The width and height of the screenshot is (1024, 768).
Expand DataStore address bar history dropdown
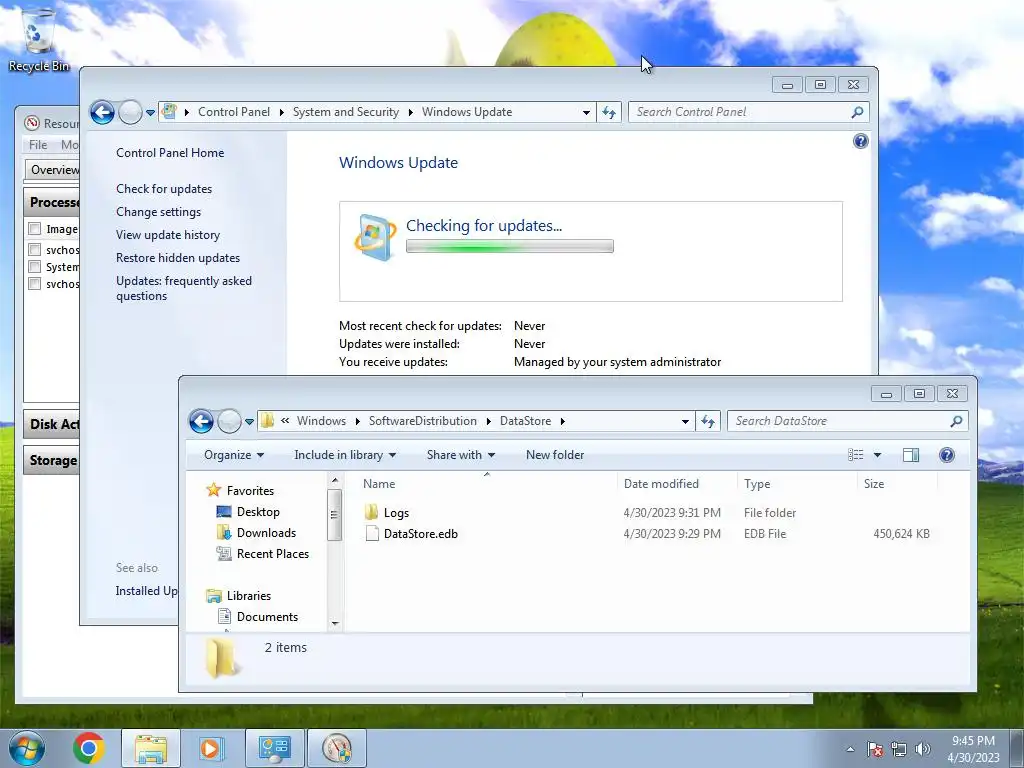click(685, 422)
